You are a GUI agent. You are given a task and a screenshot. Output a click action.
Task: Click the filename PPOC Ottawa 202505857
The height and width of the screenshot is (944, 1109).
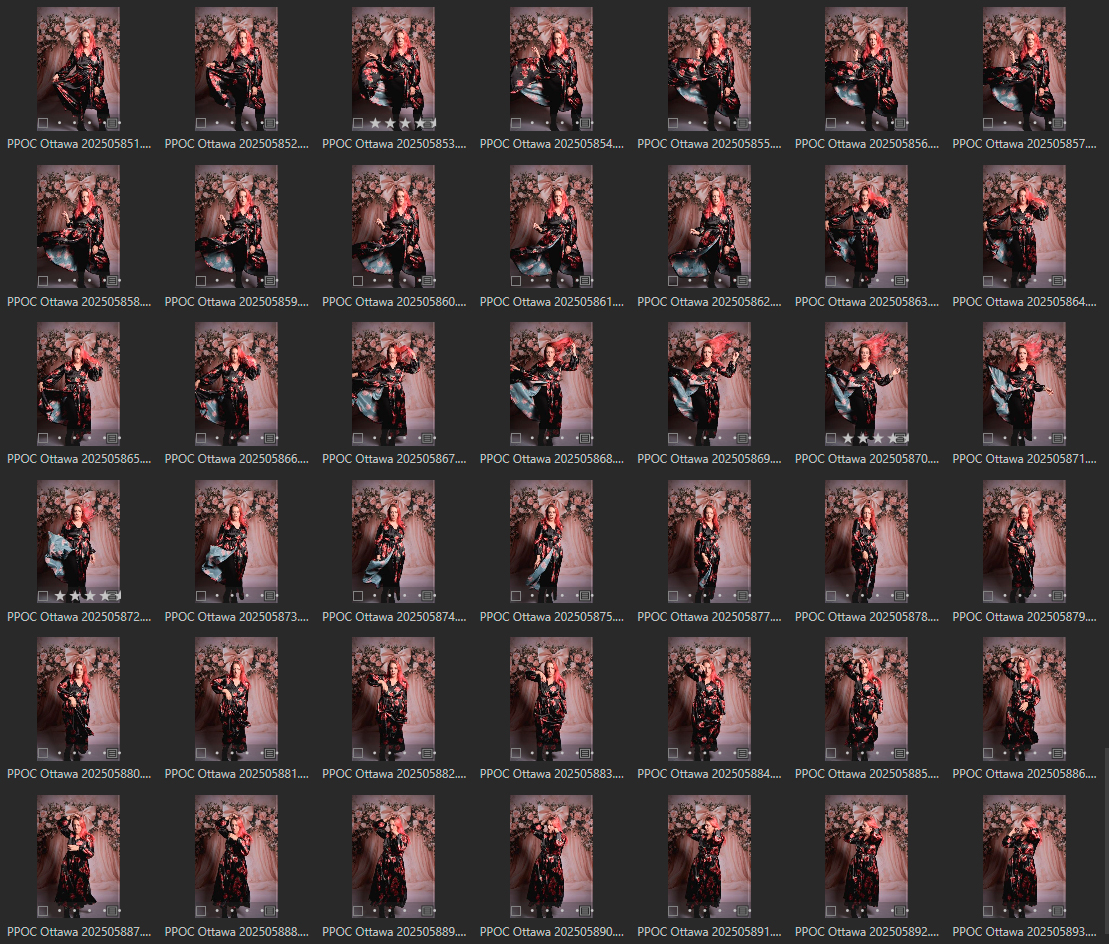(1024, 144)
